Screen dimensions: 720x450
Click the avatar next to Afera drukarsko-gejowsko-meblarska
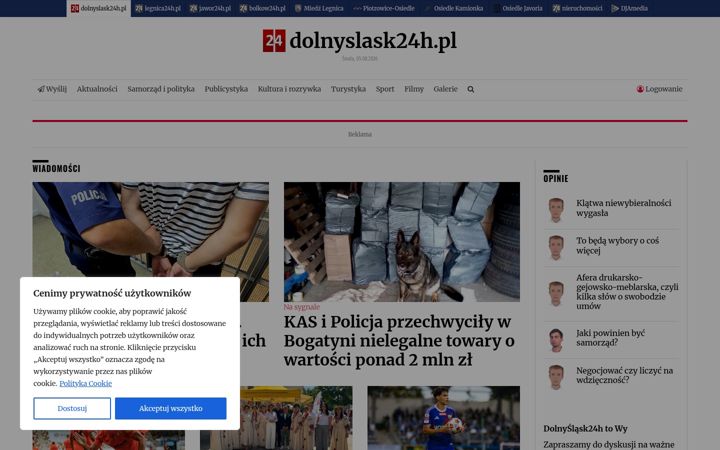point(556,293)
